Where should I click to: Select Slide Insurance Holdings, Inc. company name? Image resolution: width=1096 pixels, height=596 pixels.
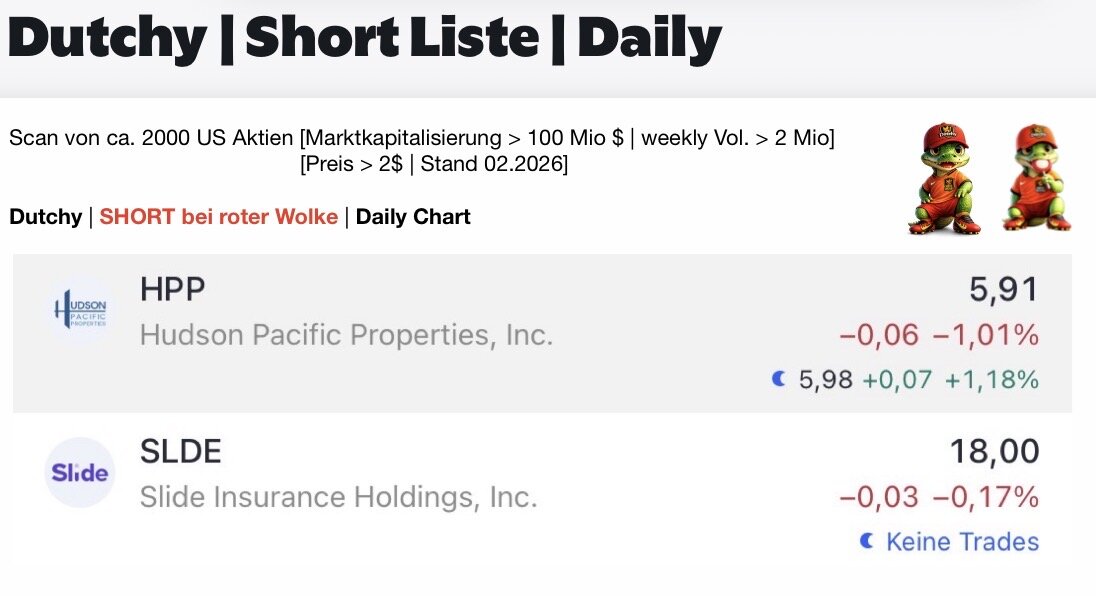[338, 497]
